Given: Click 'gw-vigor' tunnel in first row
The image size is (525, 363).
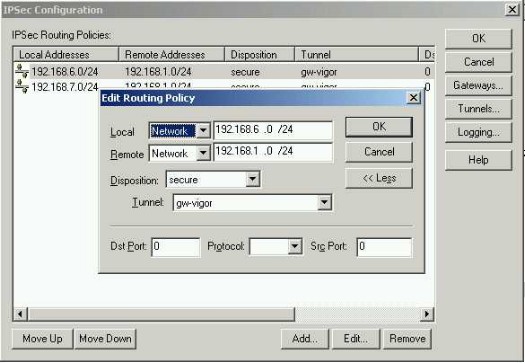Looking at the screenshot, I should (319, 72).
